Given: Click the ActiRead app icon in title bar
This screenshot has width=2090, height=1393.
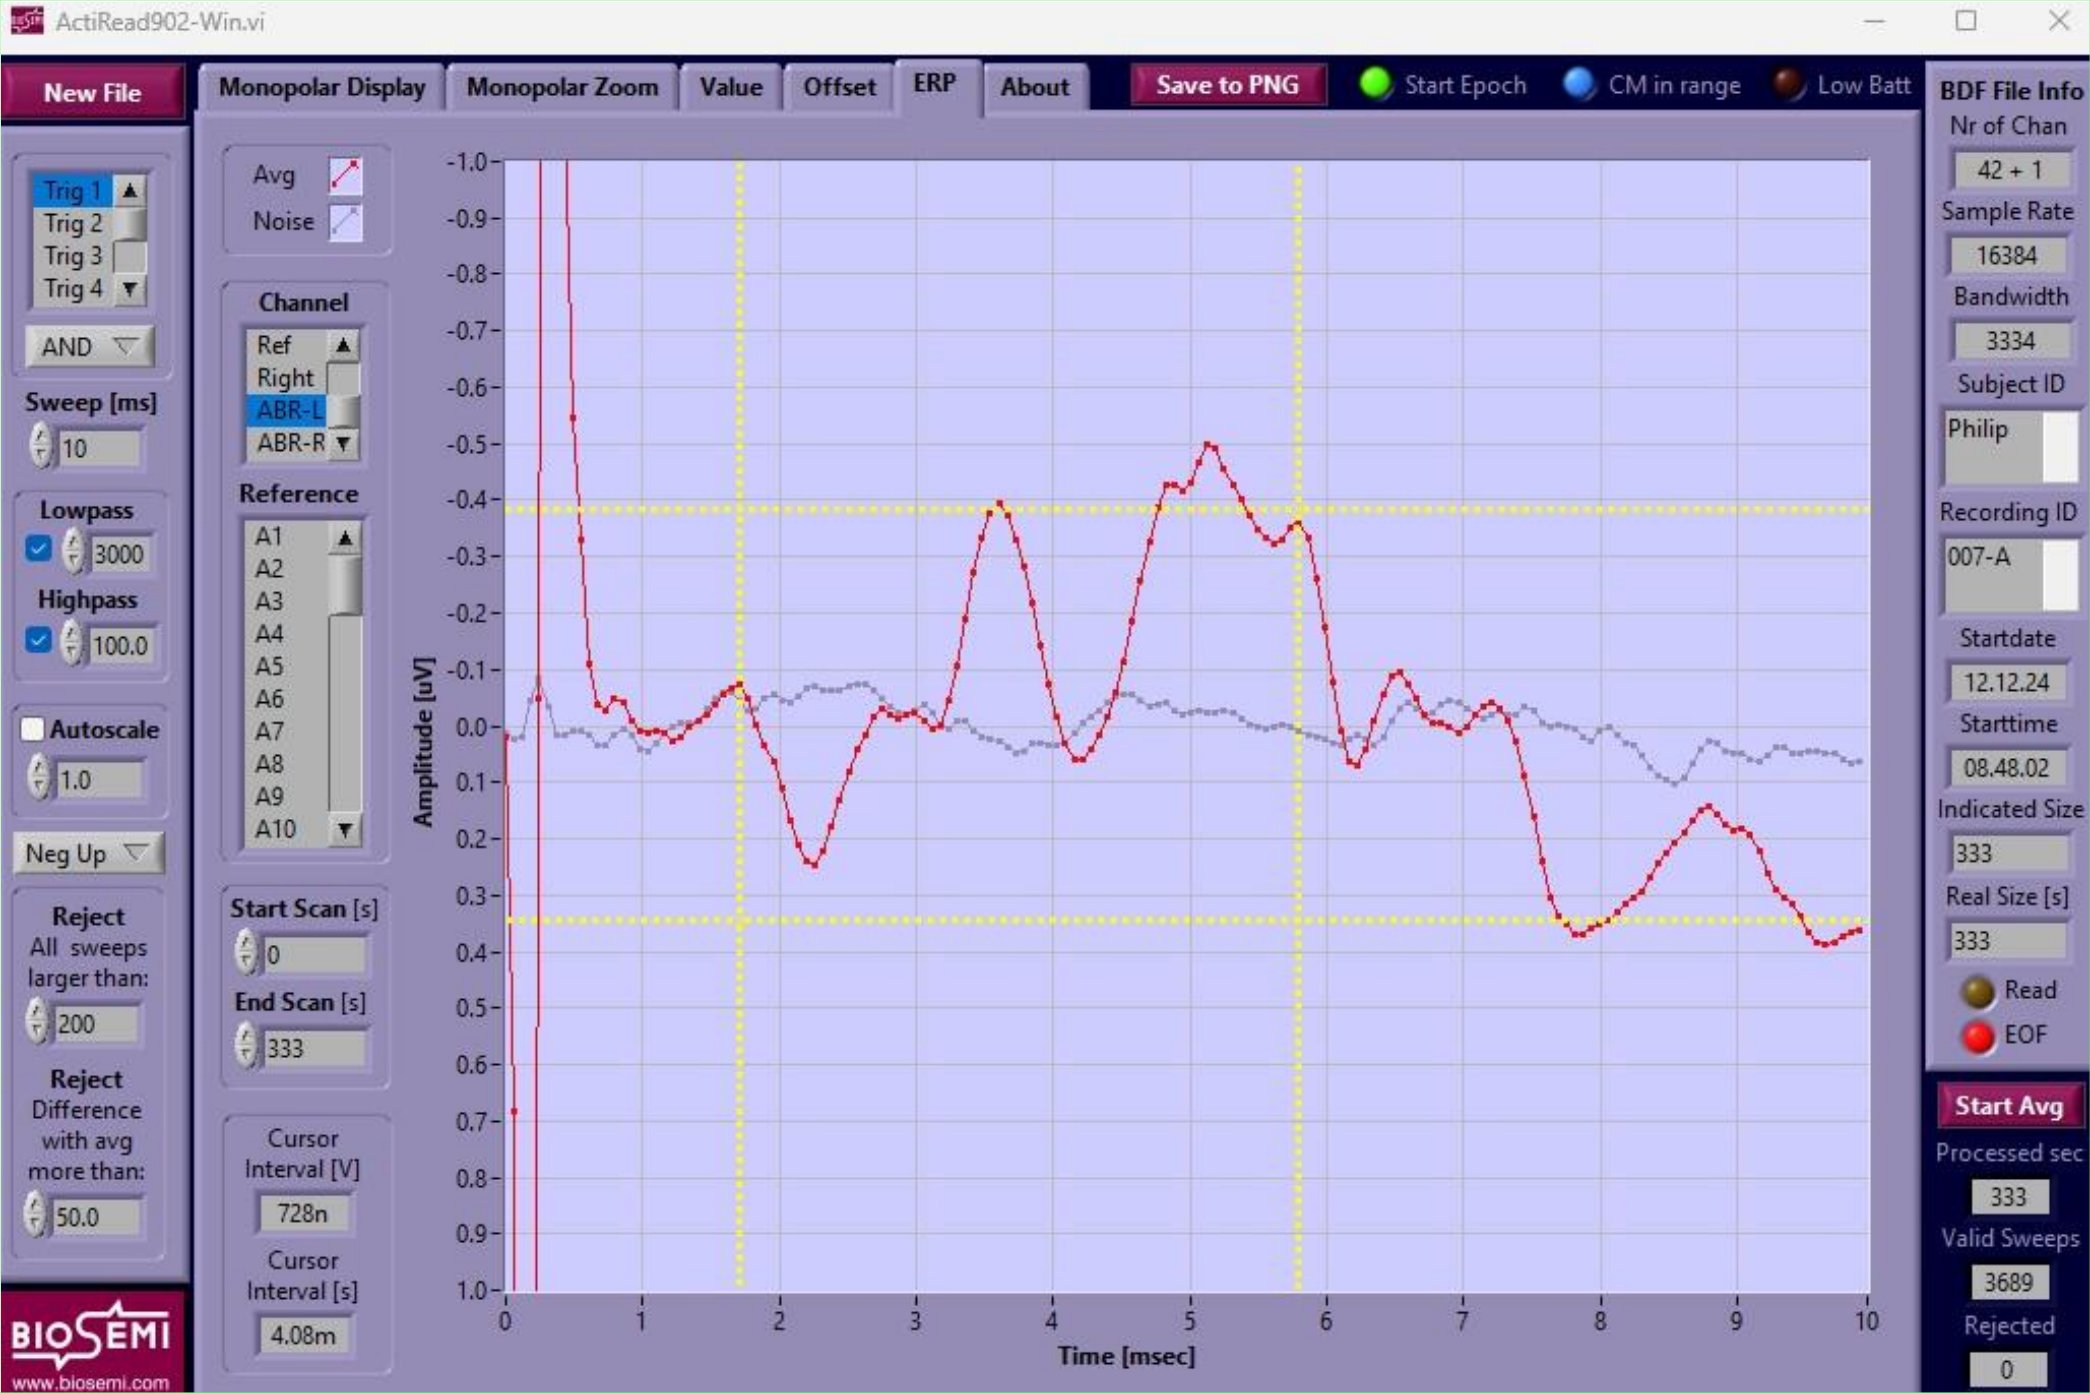Looking at the screenshot, I should [25, 21].
